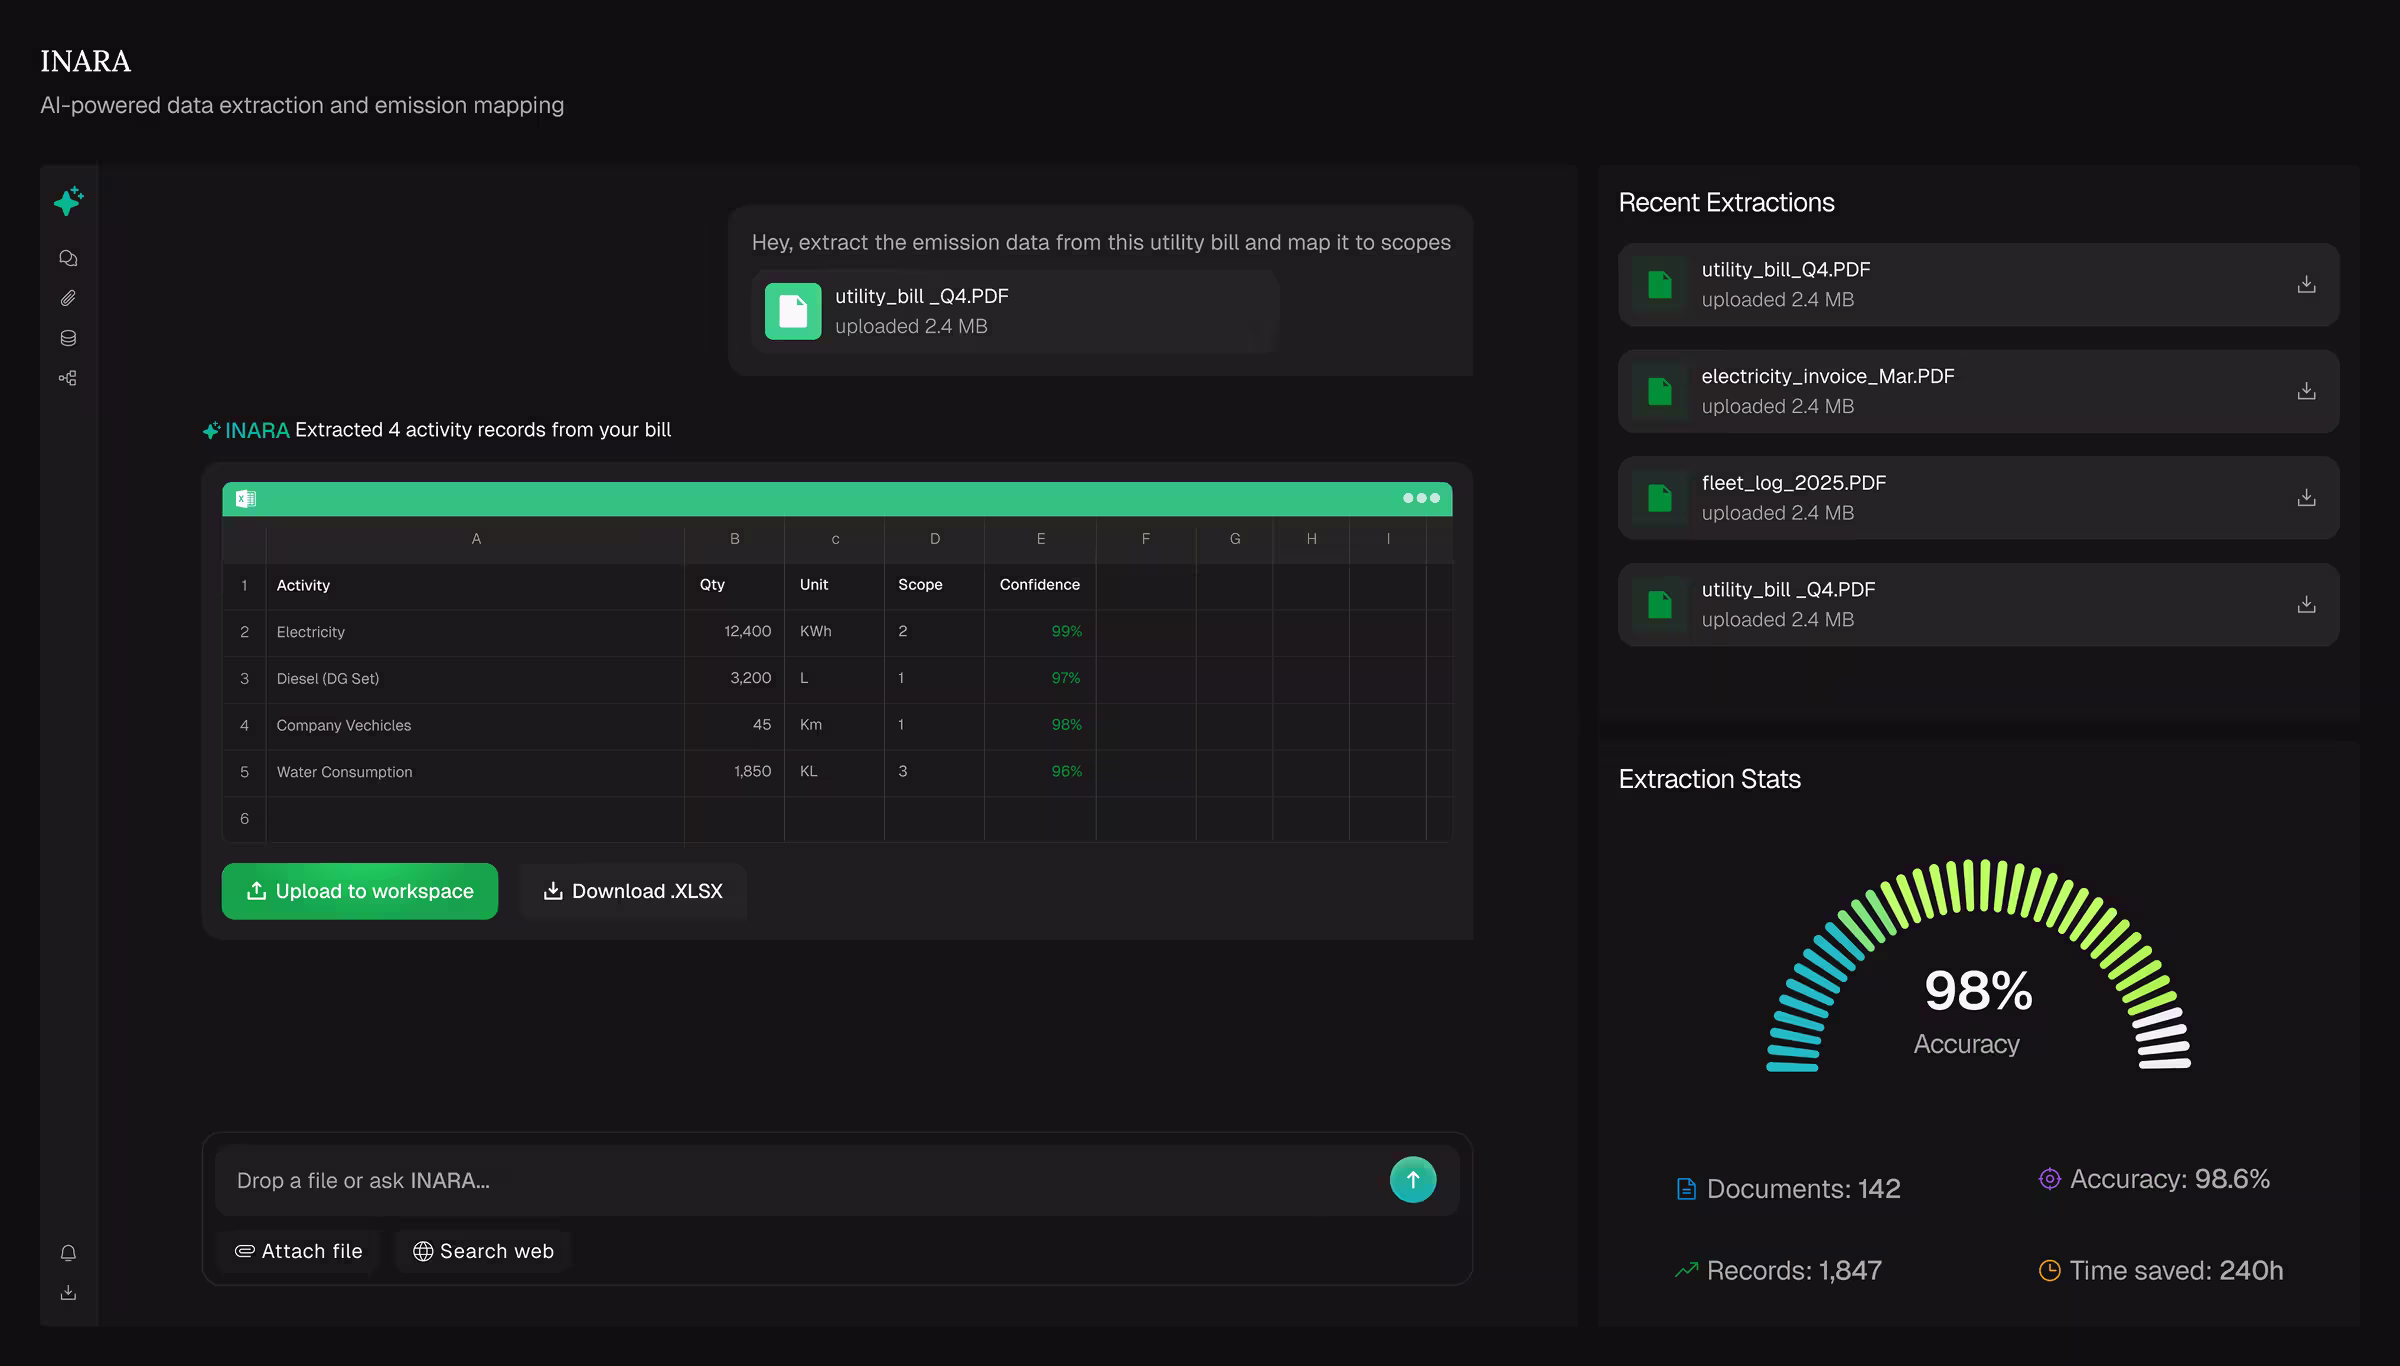Image resolution: width=2400 pixels, height=1366 pixels.
Task: Click Upload to workspace button
Action: (360, 891)
